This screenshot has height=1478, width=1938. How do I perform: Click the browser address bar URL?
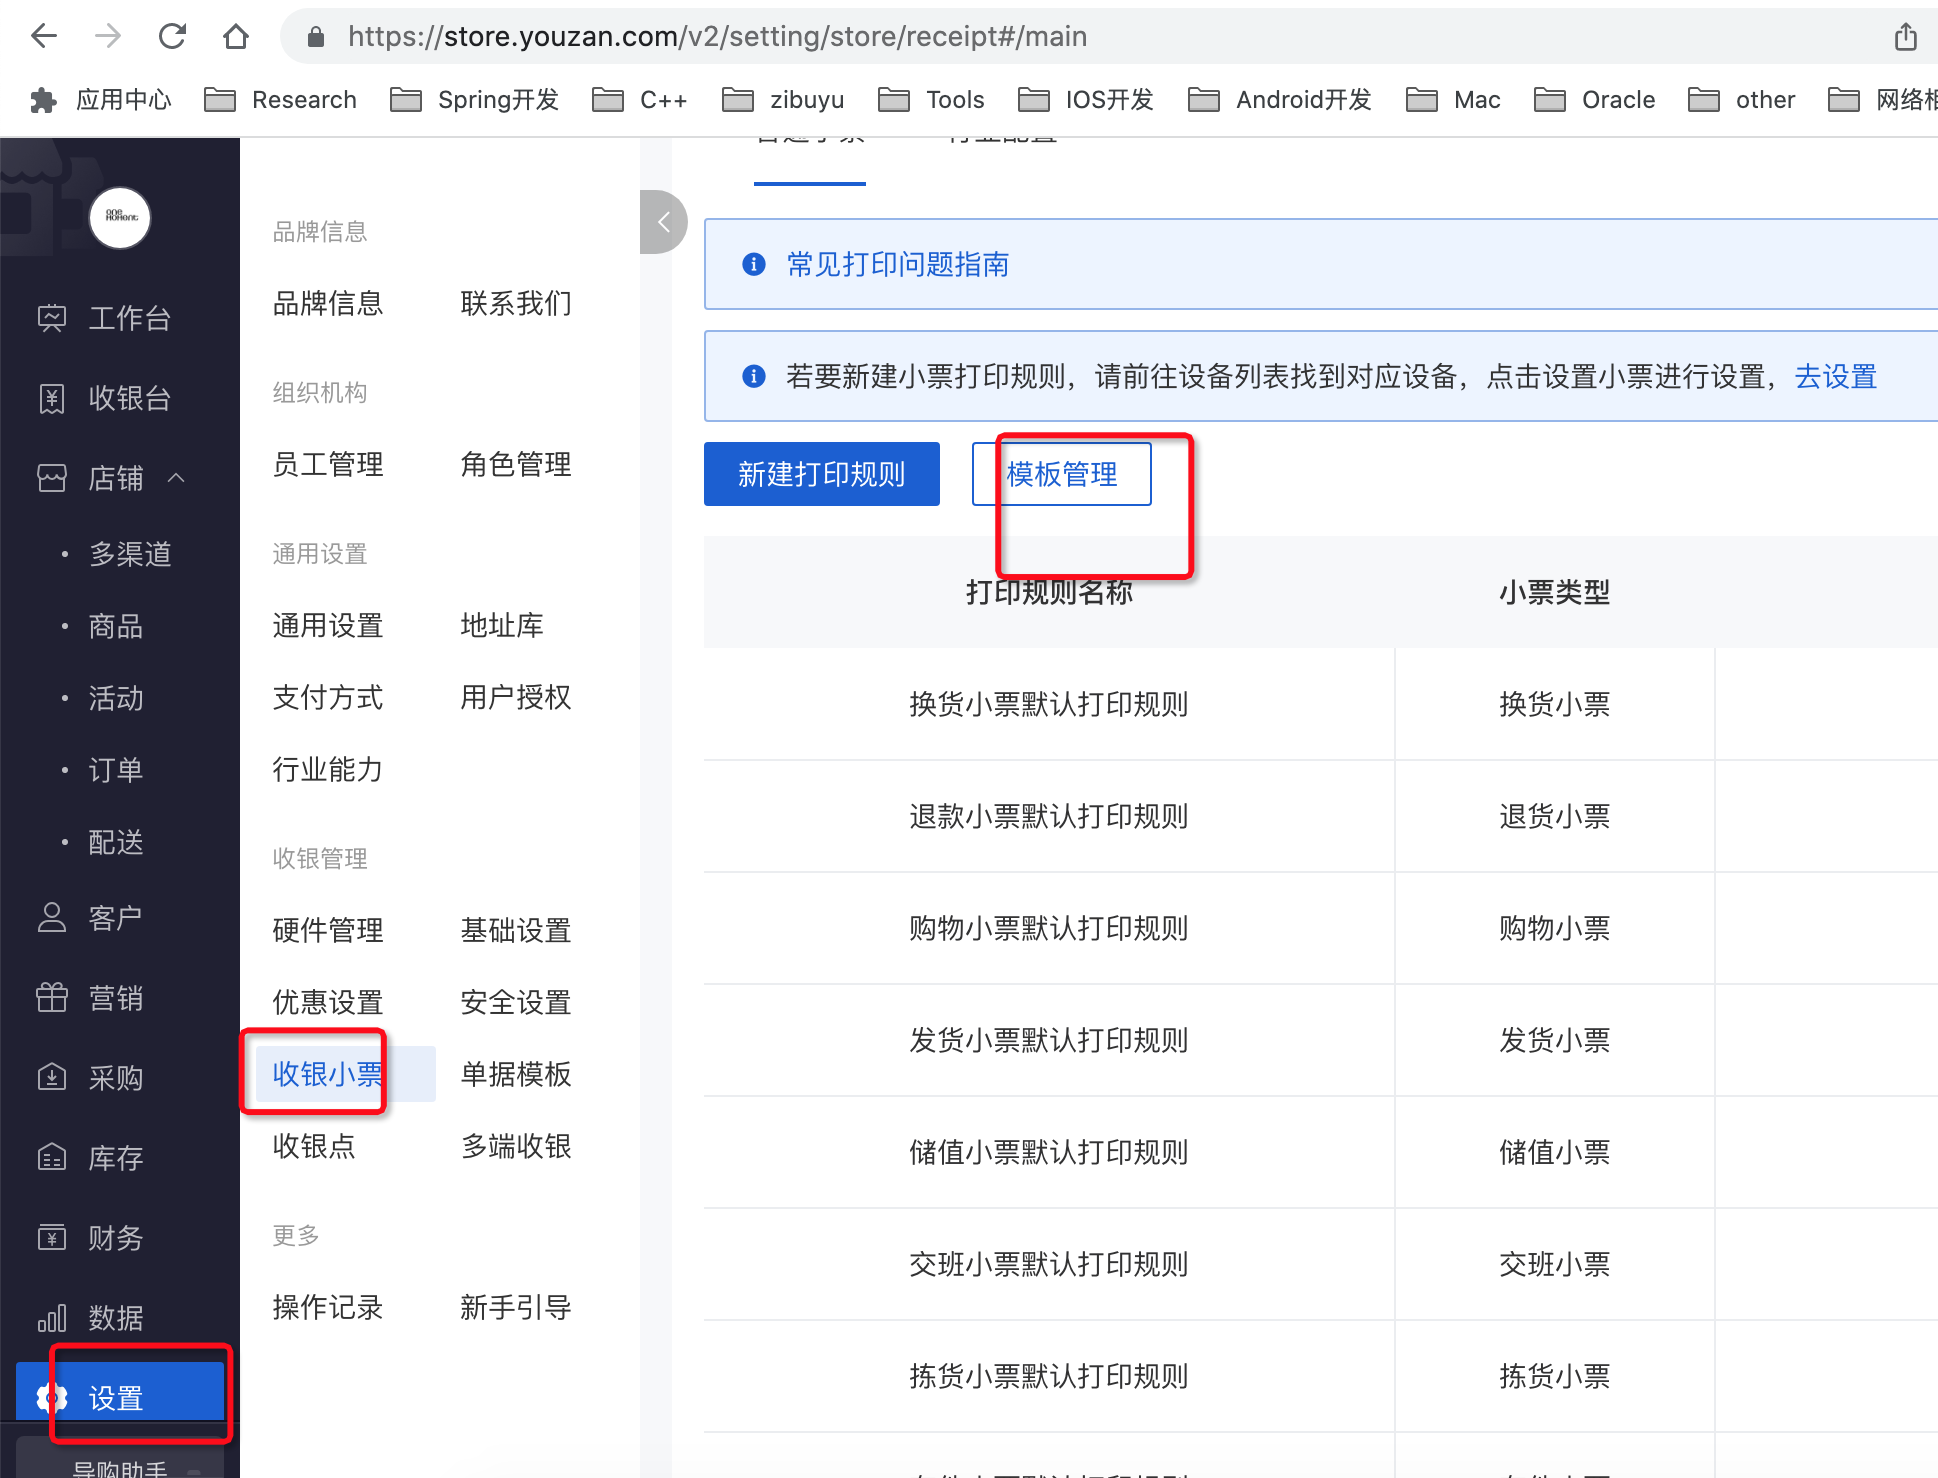tap(716, 37)
